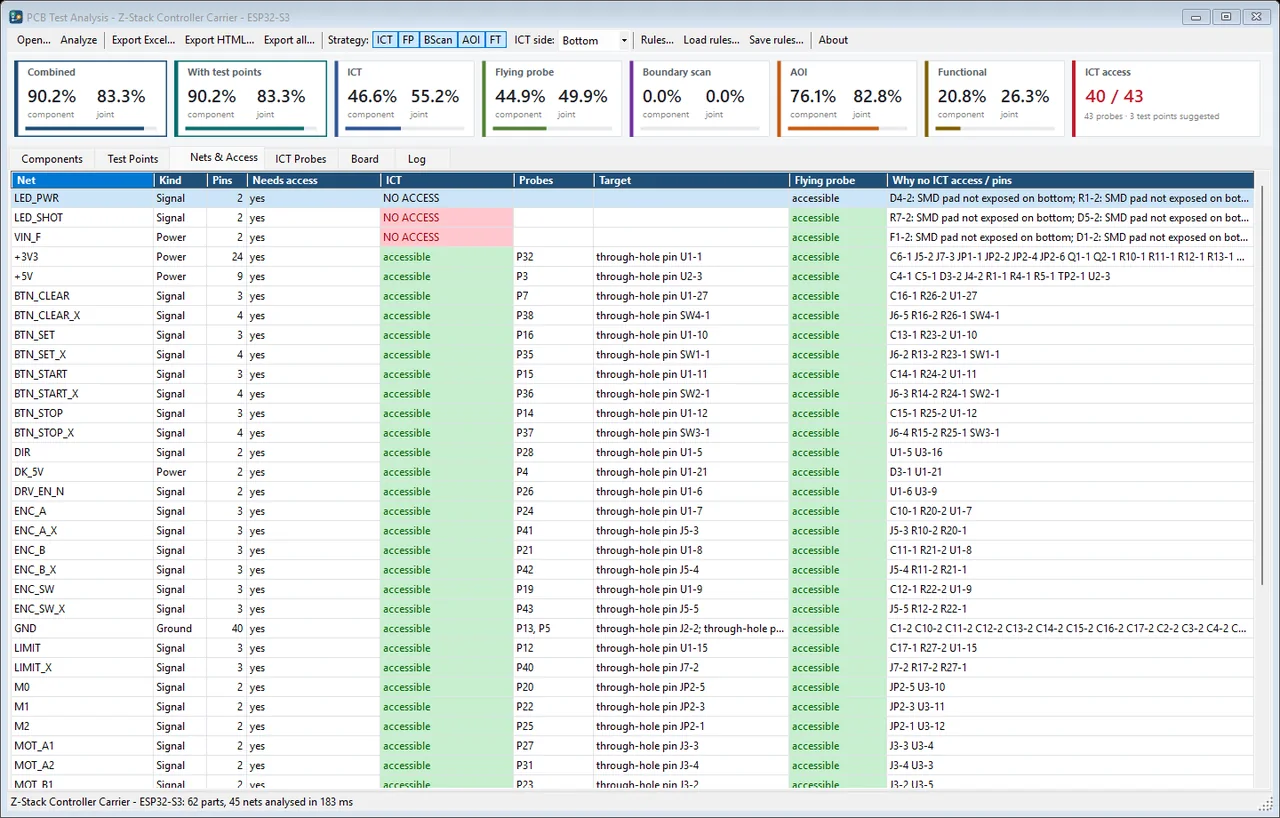
Task: Select the Boundary scan coverage card
Action: pyautogui.click(x=701, y=99)
